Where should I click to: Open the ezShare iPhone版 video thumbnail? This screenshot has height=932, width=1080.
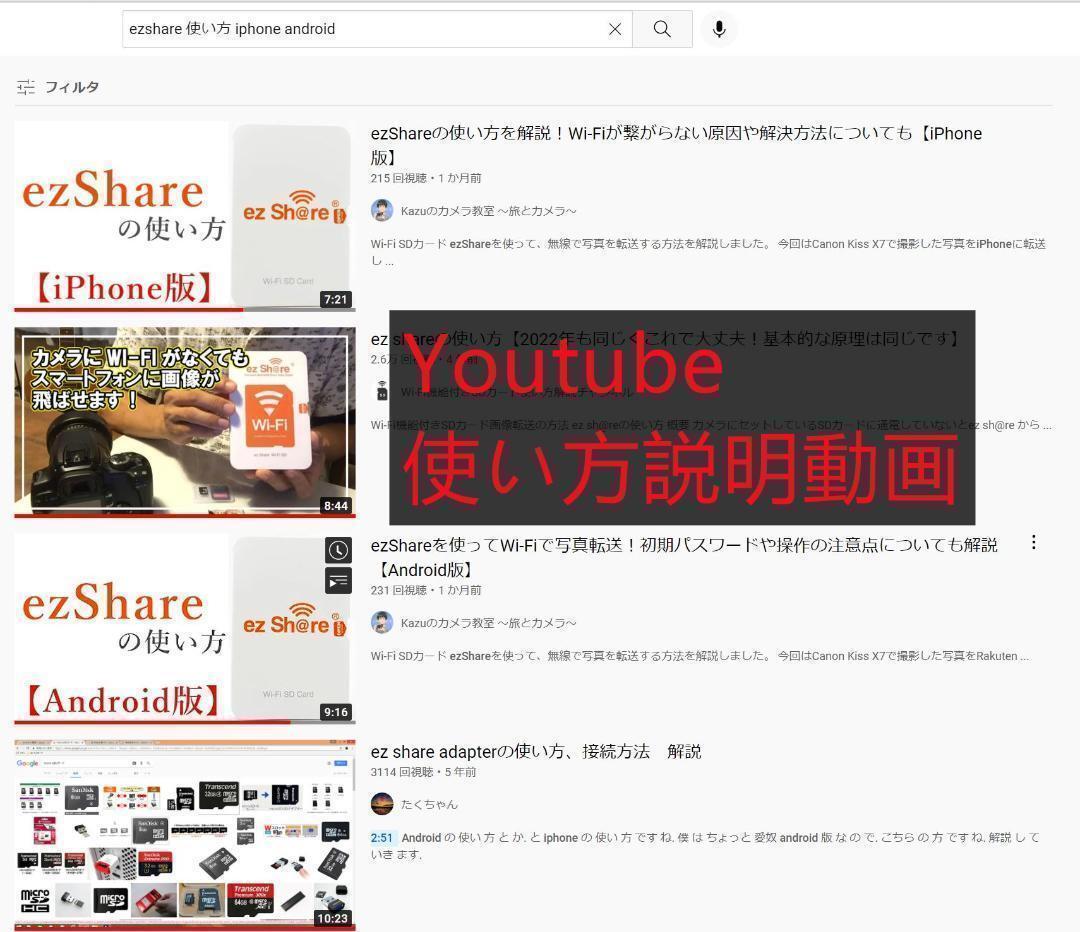pos(185,216)
